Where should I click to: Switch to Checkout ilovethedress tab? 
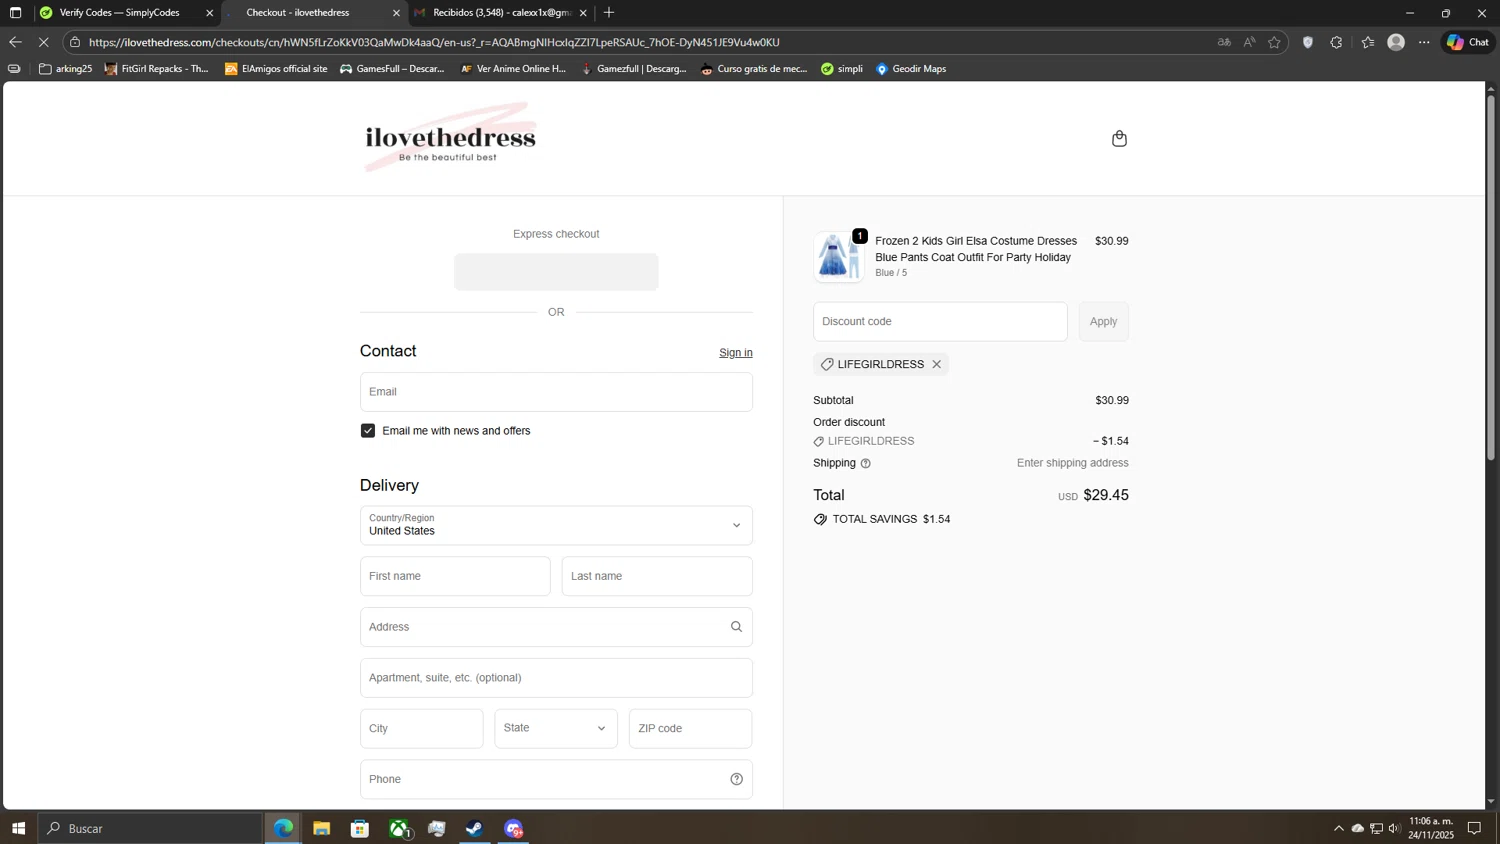[312, 13]
